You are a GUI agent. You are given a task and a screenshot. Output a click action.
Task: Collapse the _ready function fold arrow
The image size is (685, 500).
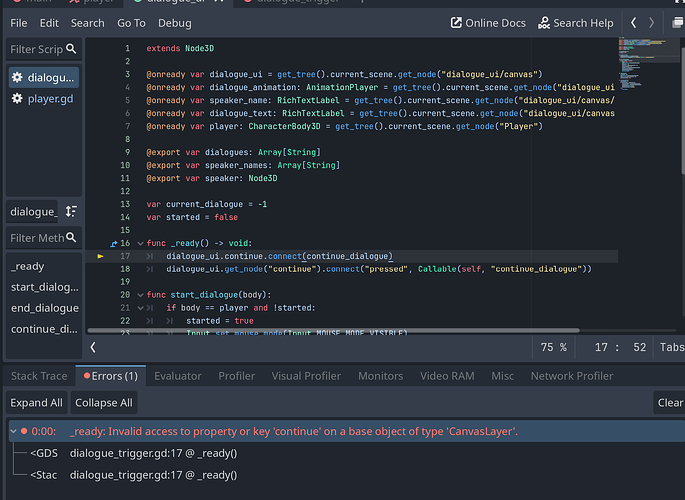(139, 243)
